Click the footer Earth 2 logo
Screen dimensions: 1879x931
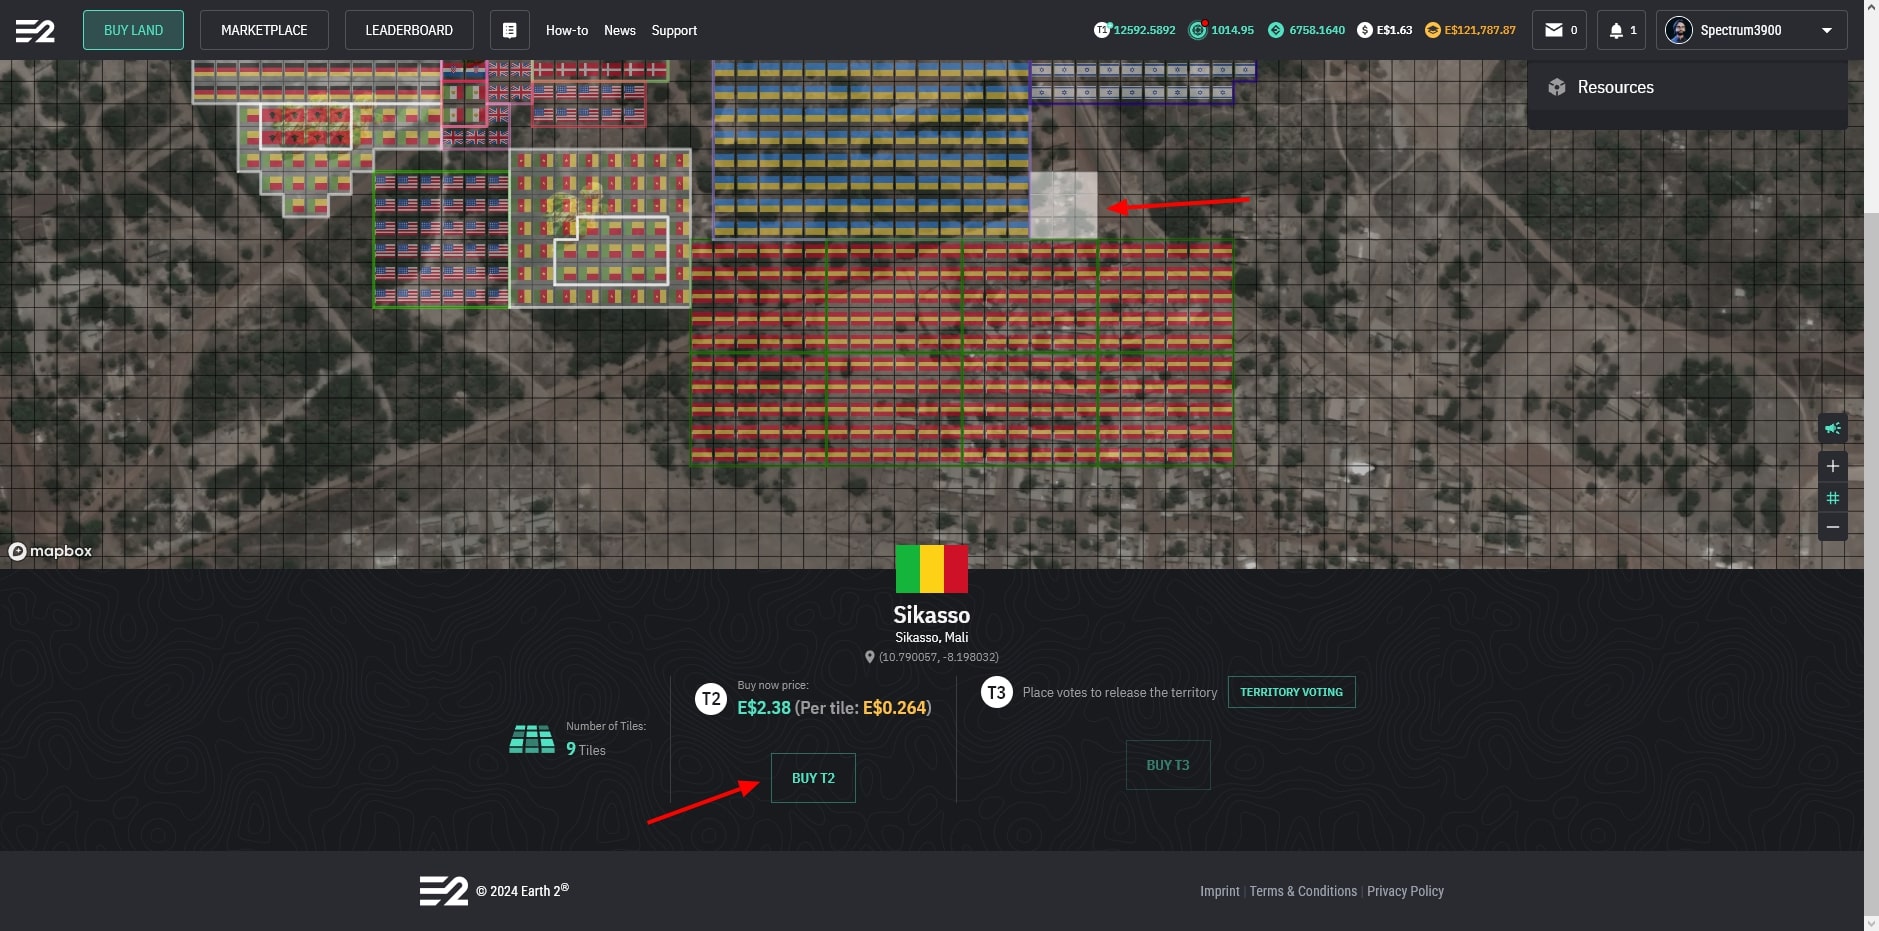coord(444,891)
